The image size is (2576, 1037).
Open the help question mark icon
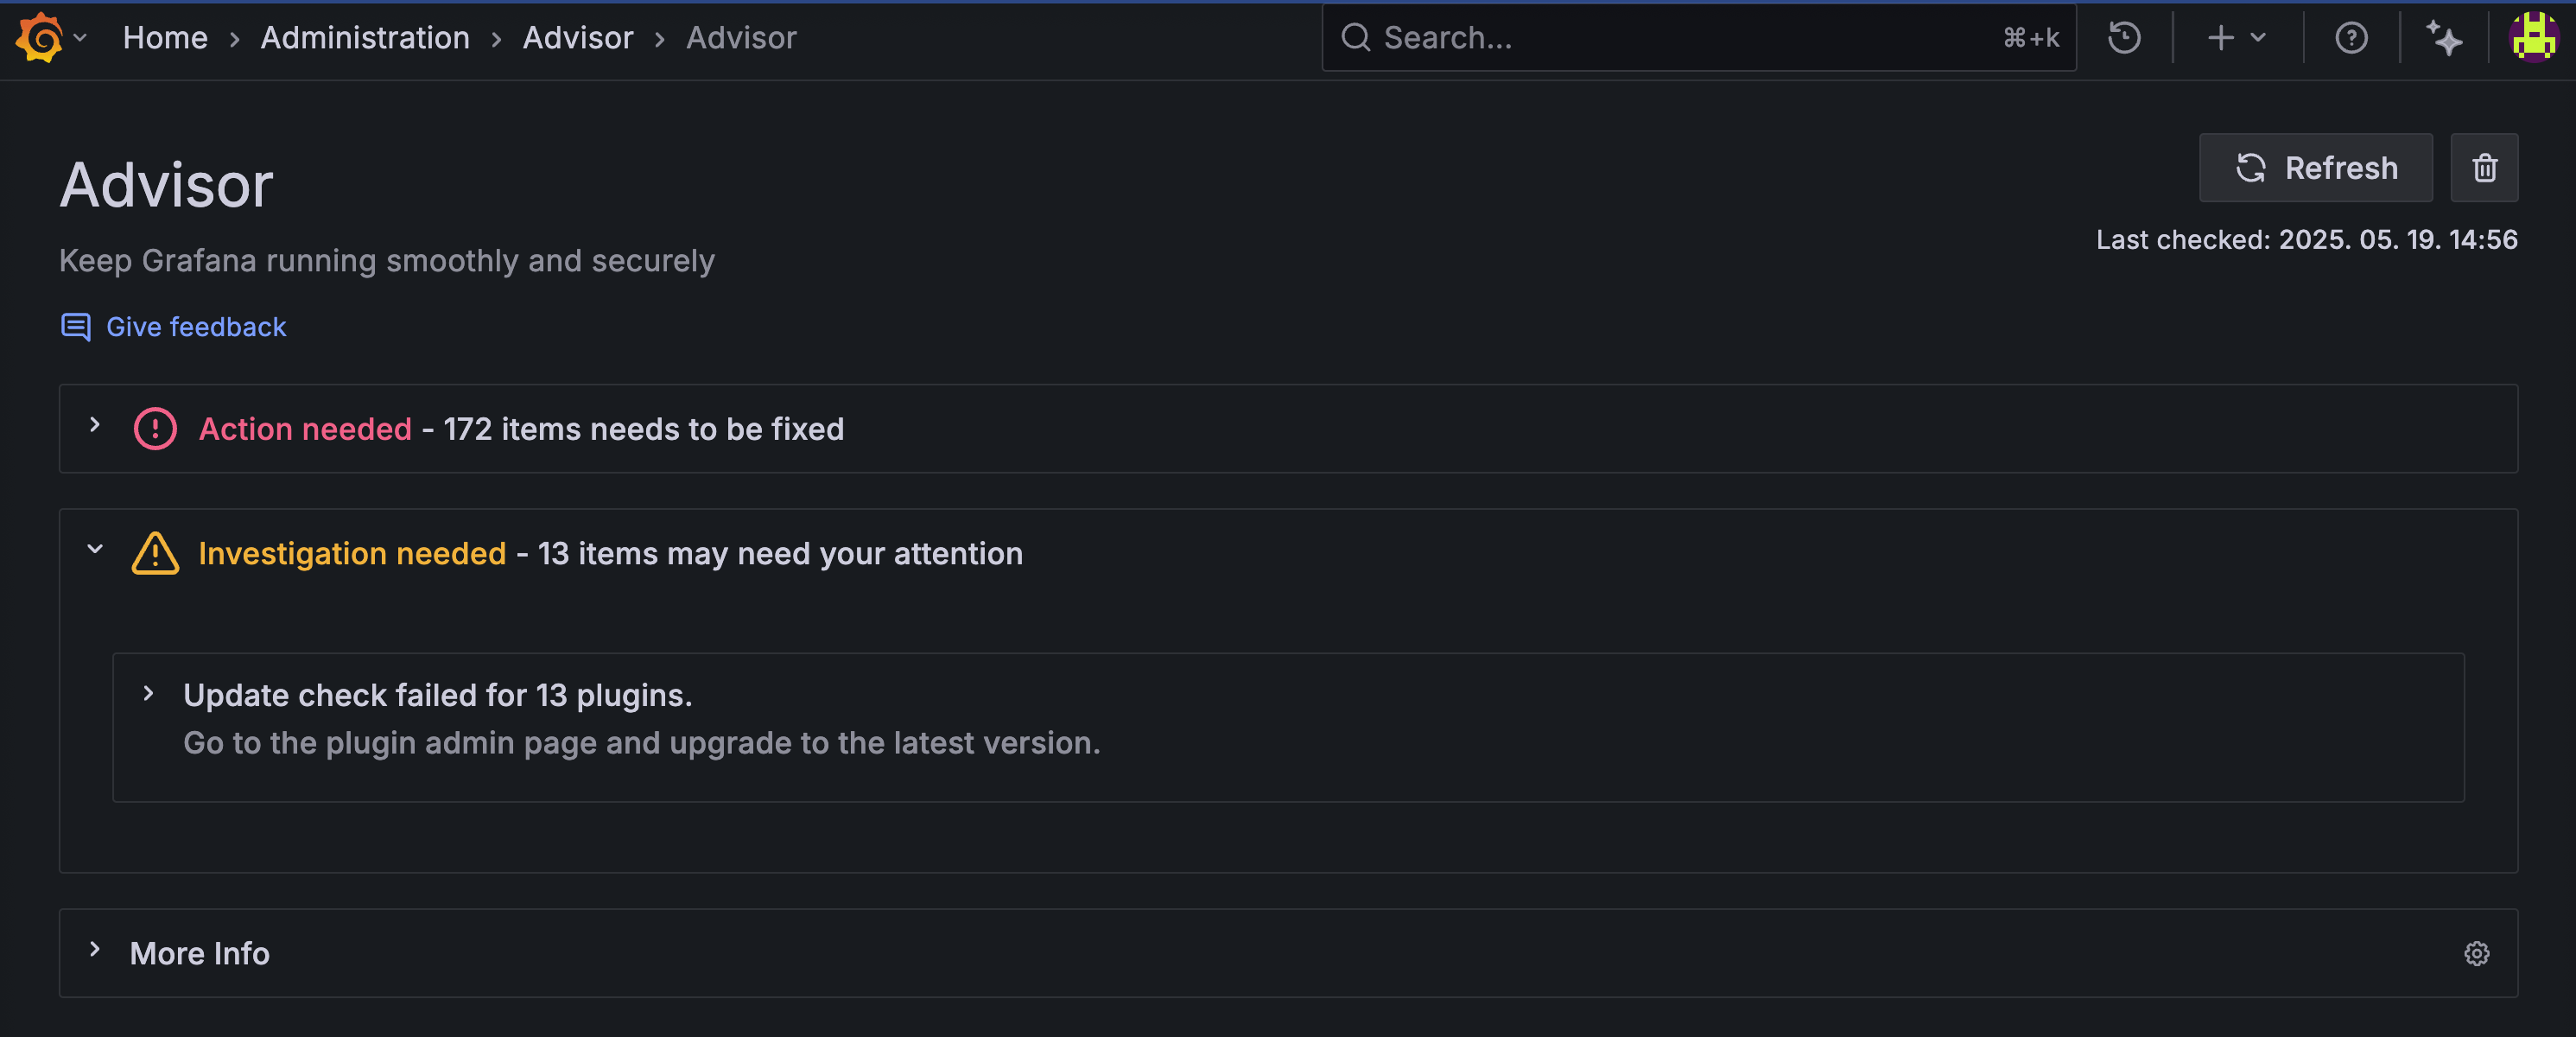click(x=2350, y=38)
